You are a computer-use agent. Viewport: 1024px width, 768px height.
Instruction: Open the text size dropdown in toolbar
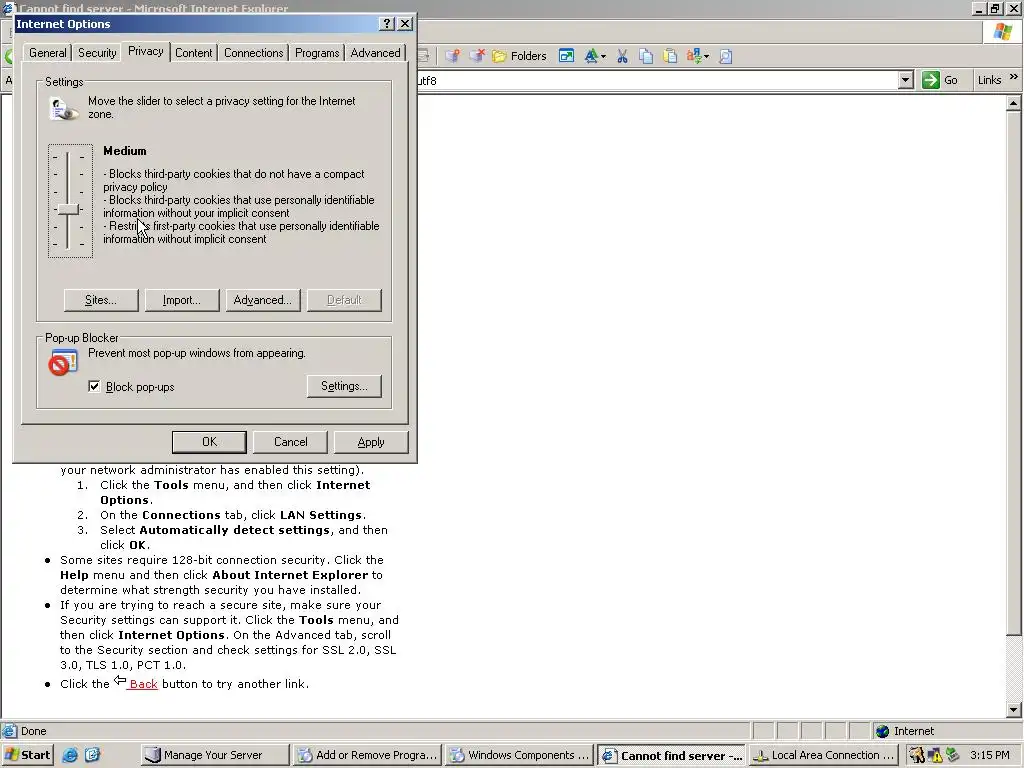(595, 56)
